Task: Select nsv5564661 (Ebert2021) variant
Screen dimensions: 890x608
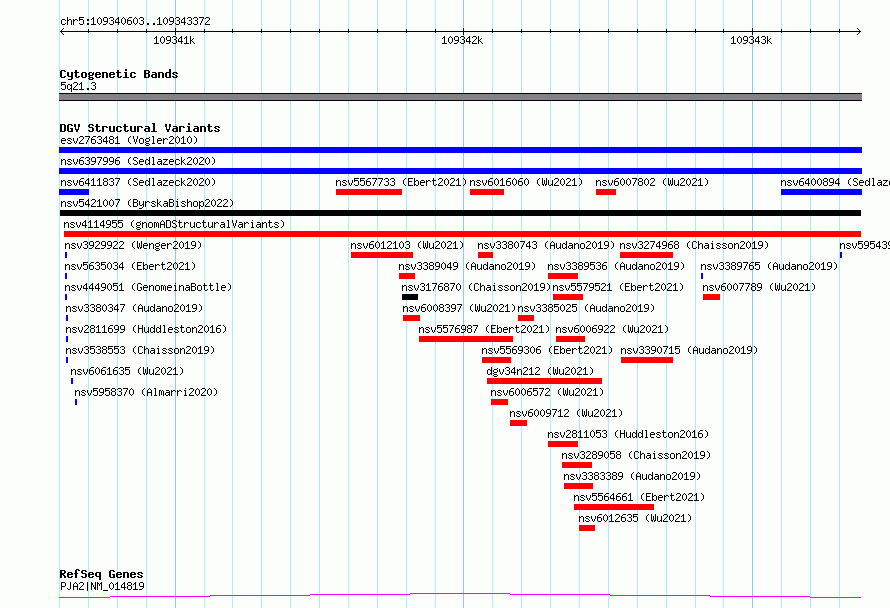Action: pos(639,497)
